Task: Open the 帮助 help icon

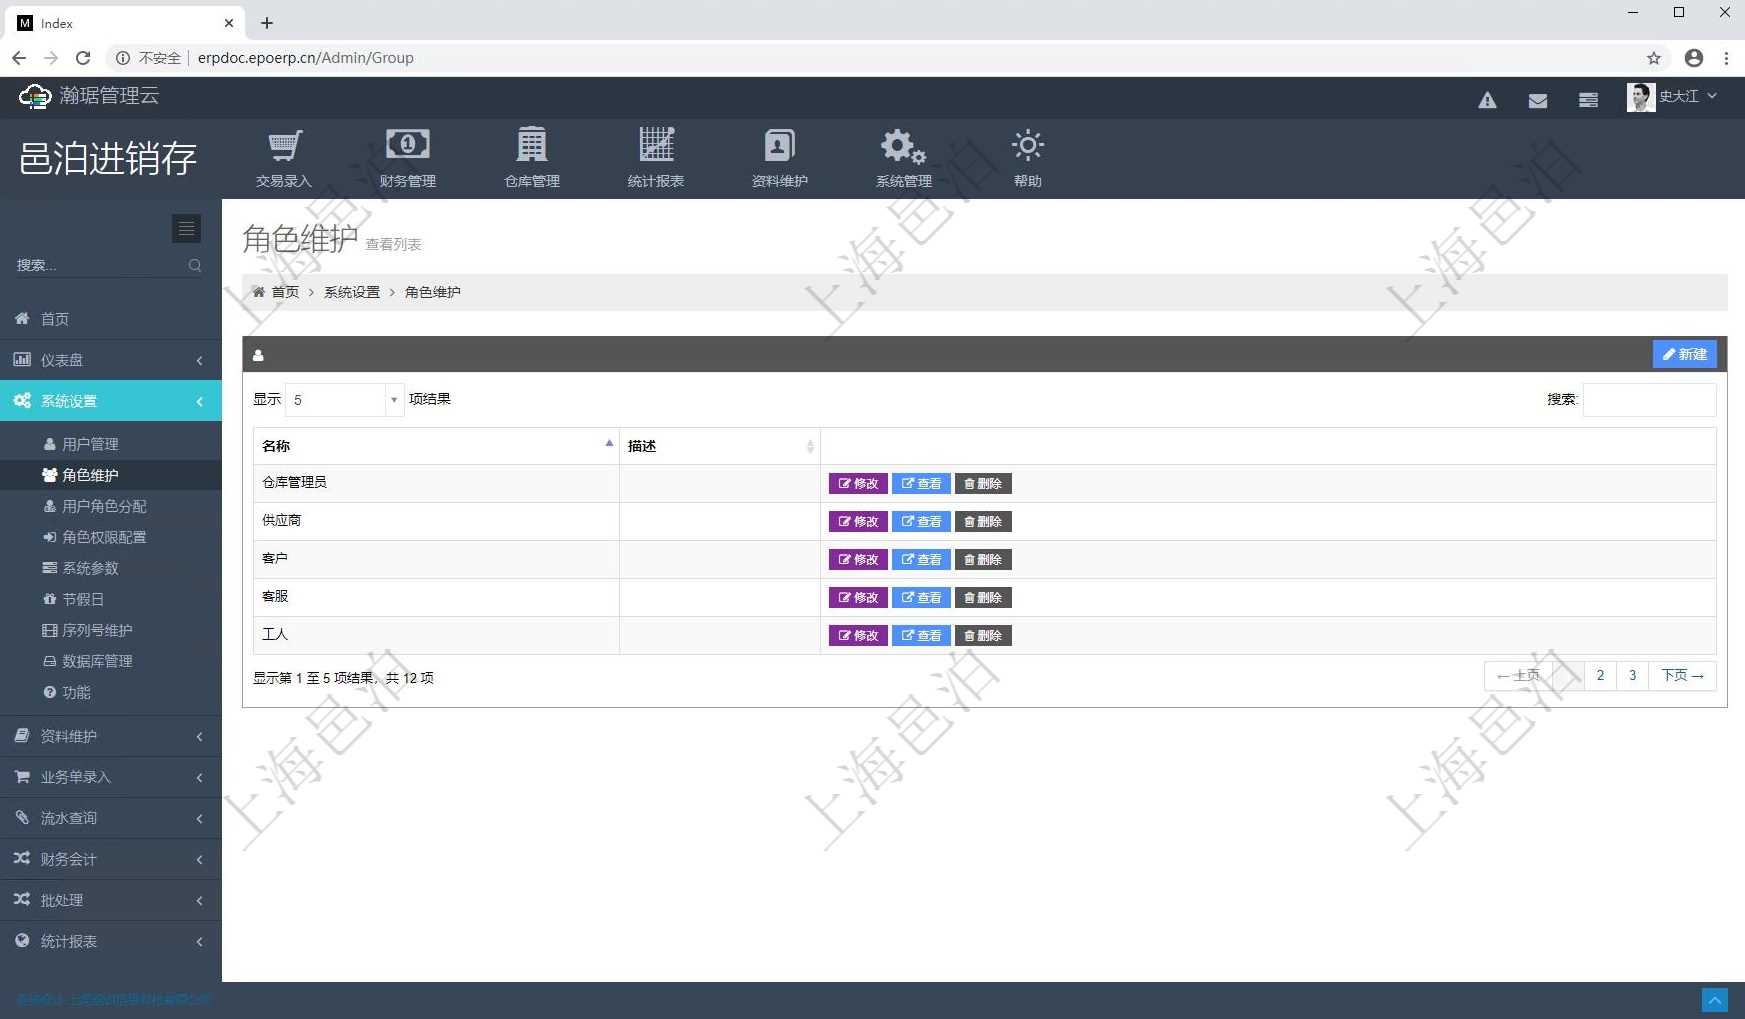Action: click(1027, 147)
